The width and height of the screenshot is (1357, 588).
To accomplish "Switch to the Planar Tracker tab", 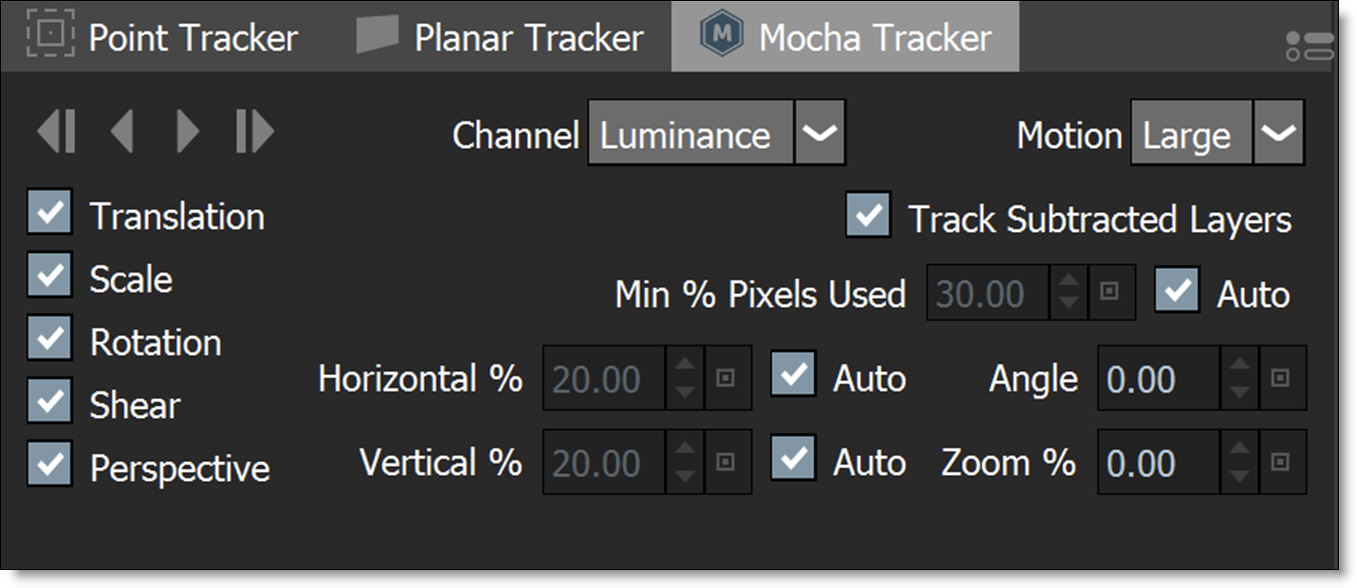I will [500, 38].
